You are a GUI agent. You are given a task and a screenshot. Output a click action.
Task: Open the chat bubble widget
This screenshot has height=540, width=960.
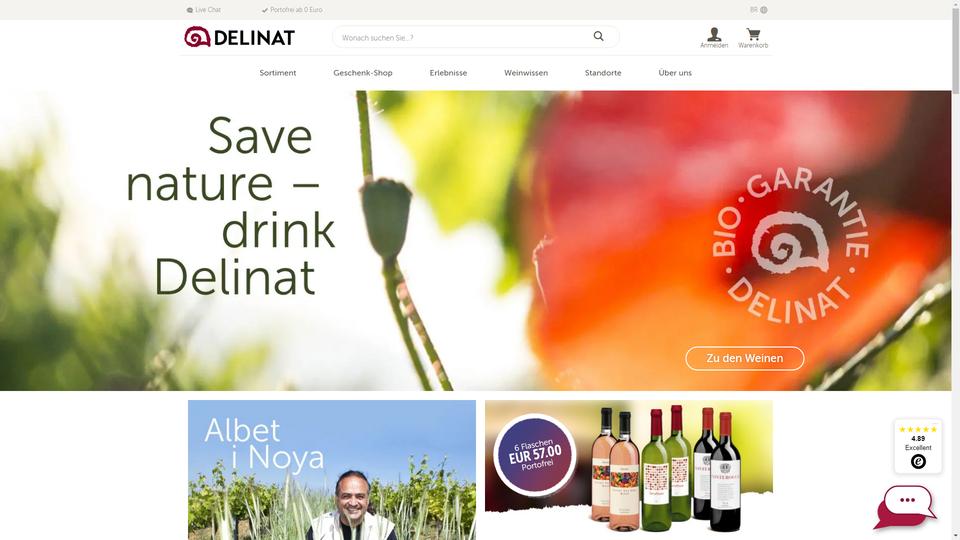point(905,507)
